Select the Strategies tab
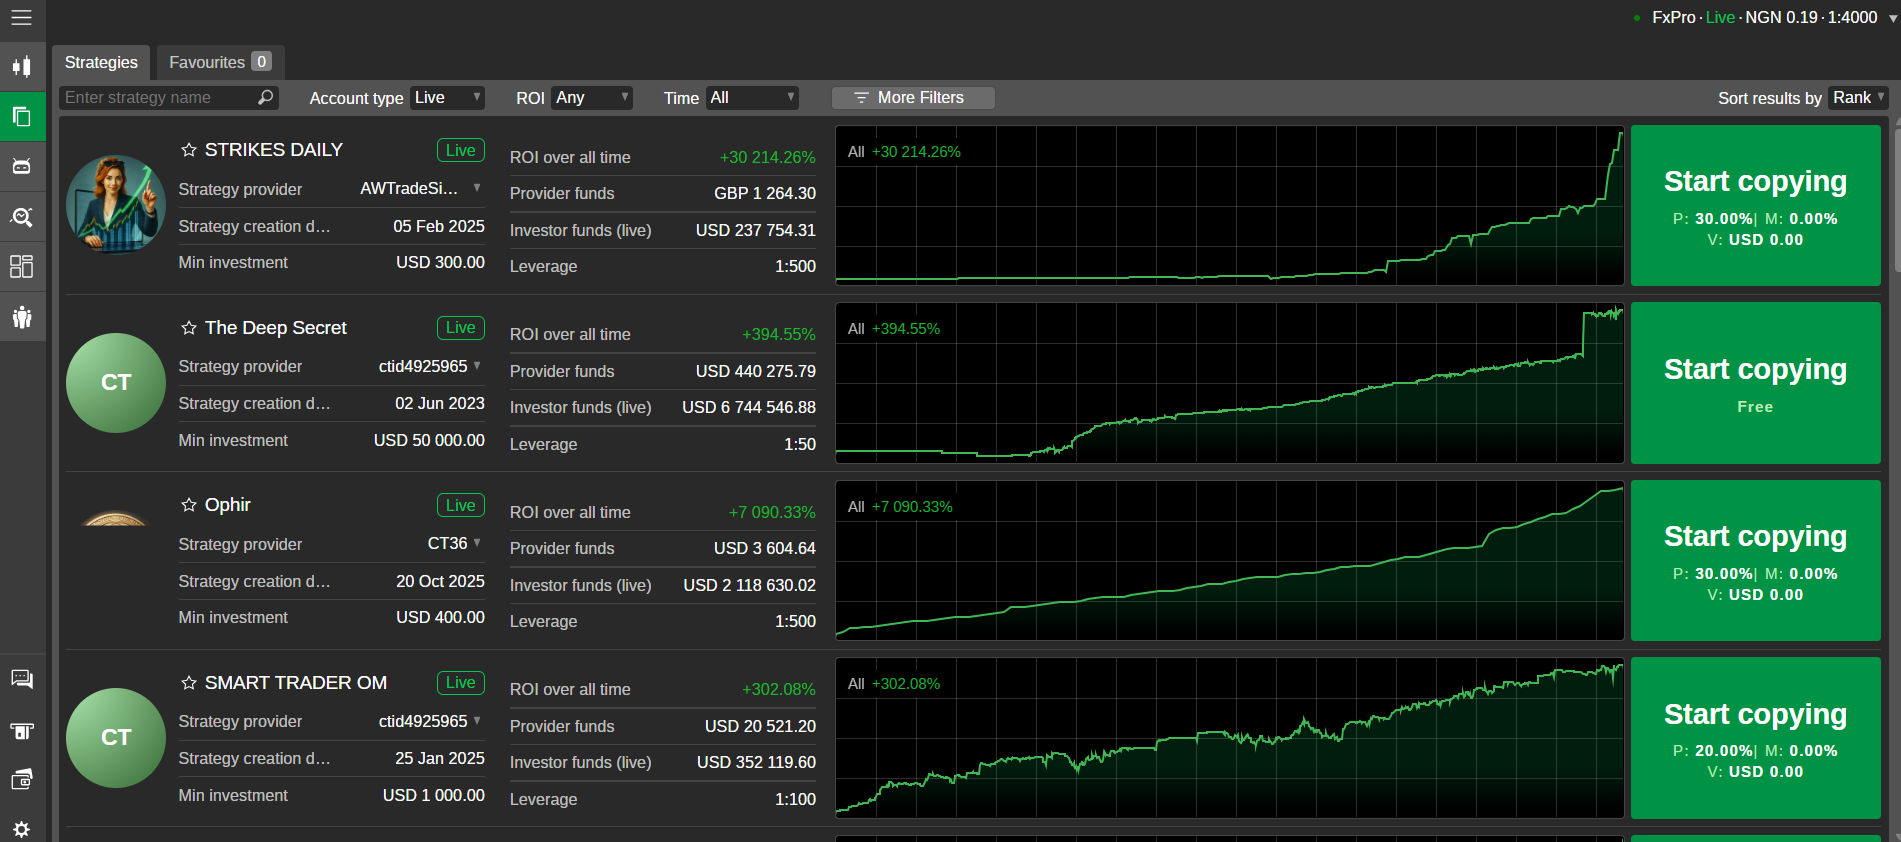Viewport: 1901px width, 842px height. point(101,62)
